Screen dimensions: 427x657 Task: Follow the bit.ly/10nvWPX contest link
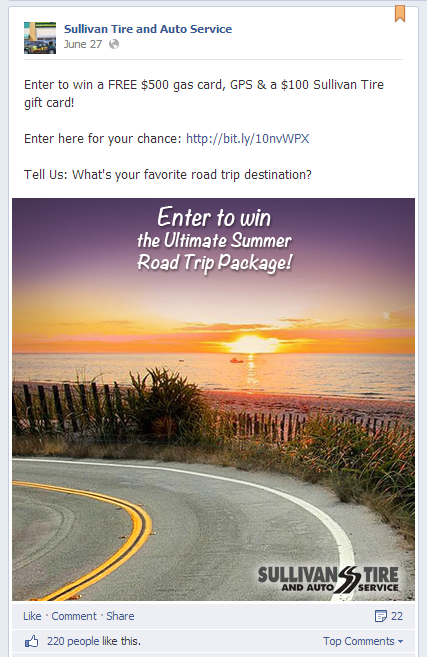tap(248, 139)
